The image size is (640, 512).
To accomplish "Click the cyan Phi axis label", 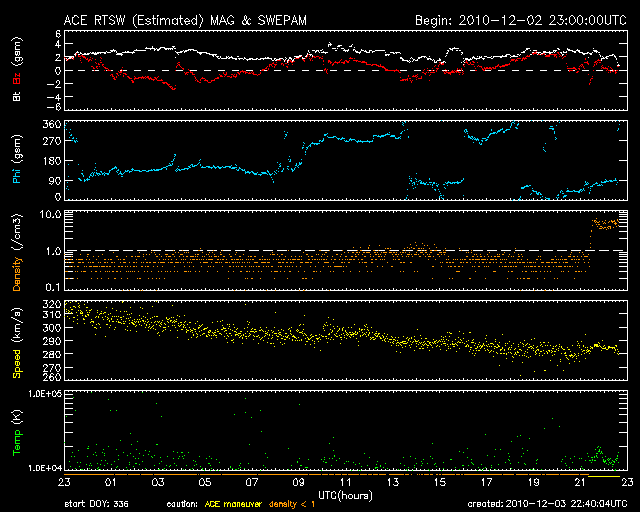I will point(17,175).
